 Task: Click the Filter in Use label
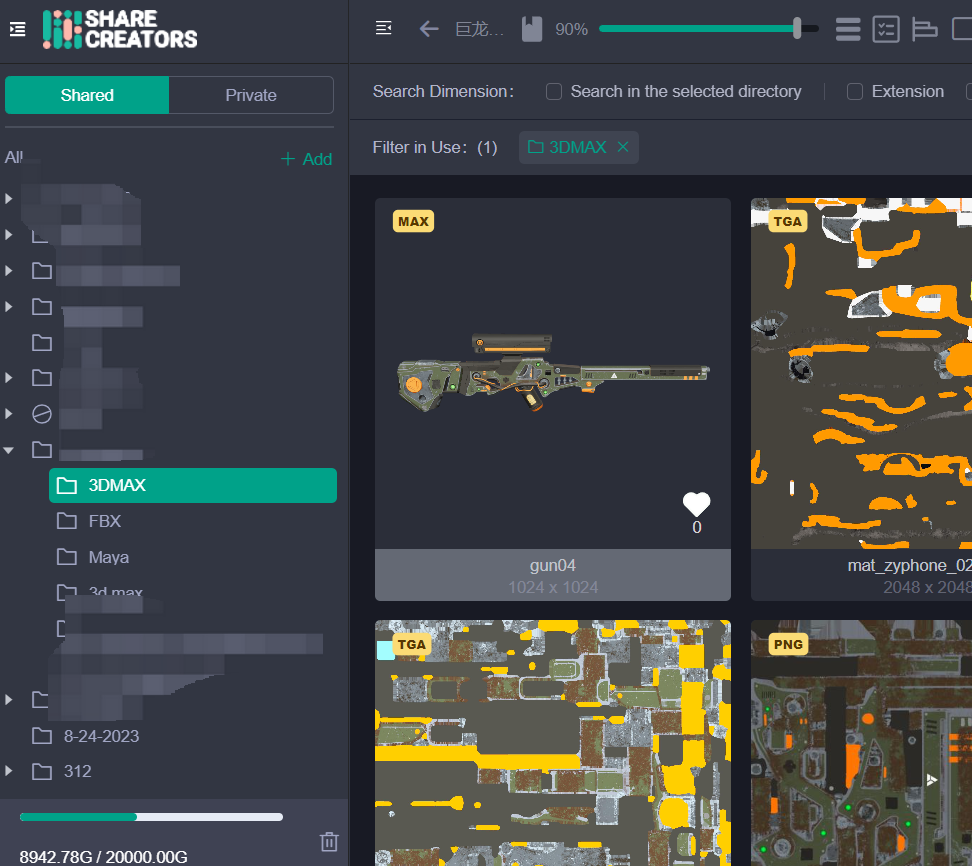[x=420, y=148]
